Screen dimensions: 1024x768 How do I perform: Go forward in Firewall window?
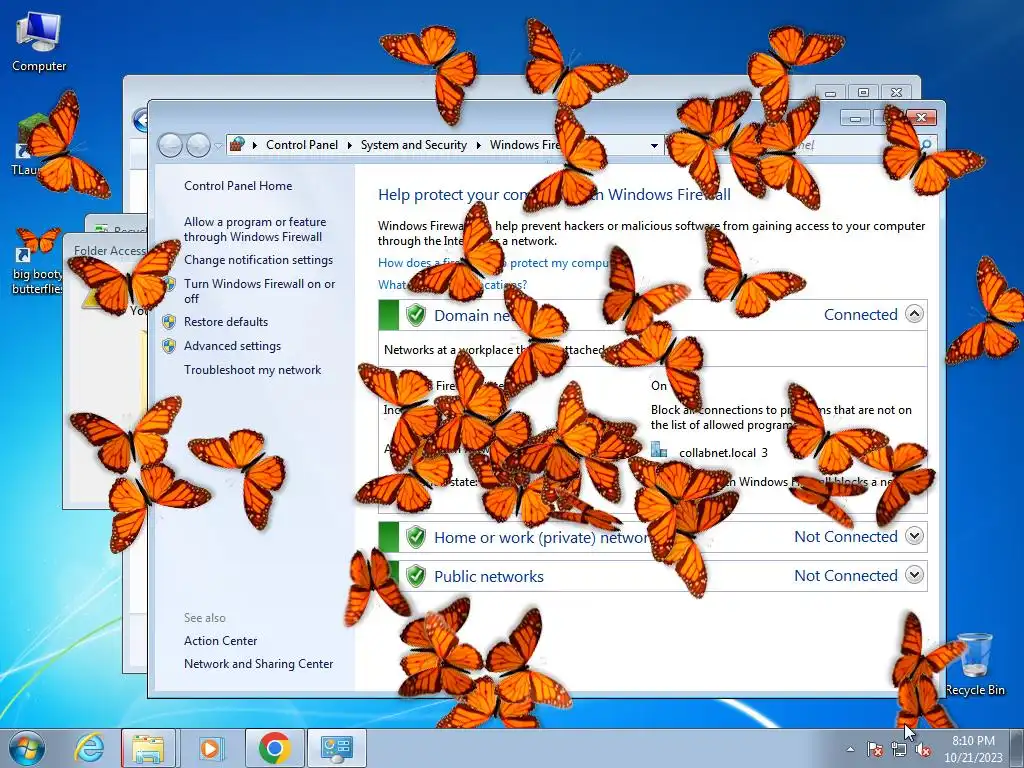click(x=199, y=145)
